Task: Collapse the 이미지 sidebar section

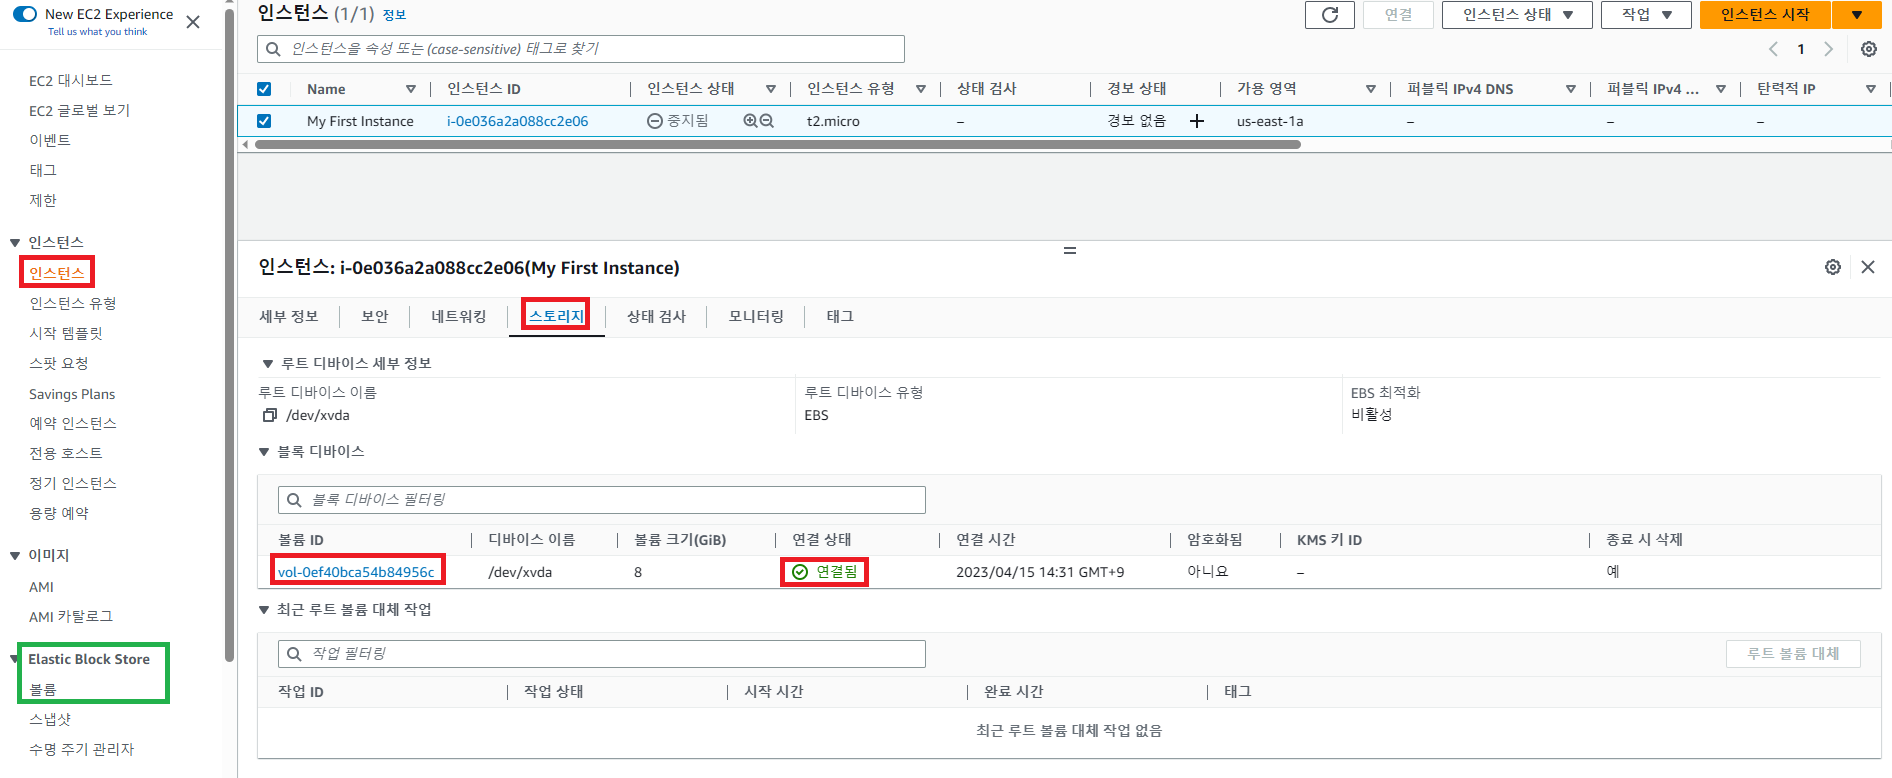Action: (15, 555)
